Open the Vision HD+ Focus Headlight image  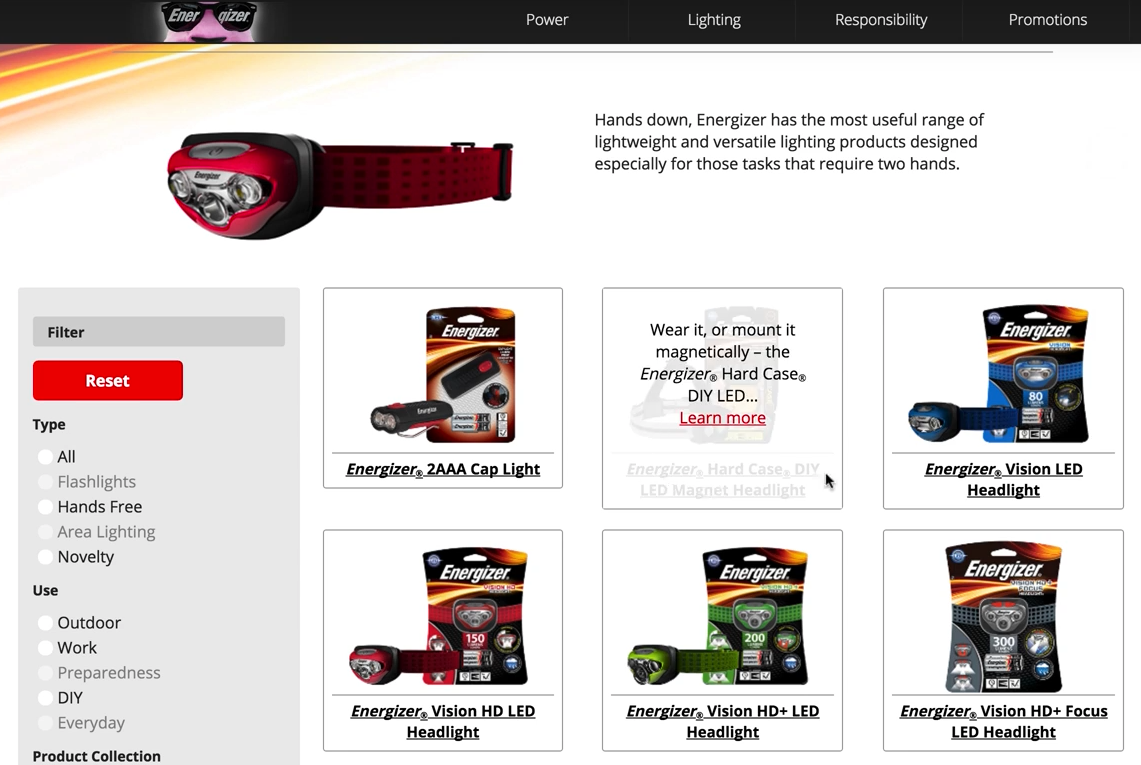(x=1003, y=617)
